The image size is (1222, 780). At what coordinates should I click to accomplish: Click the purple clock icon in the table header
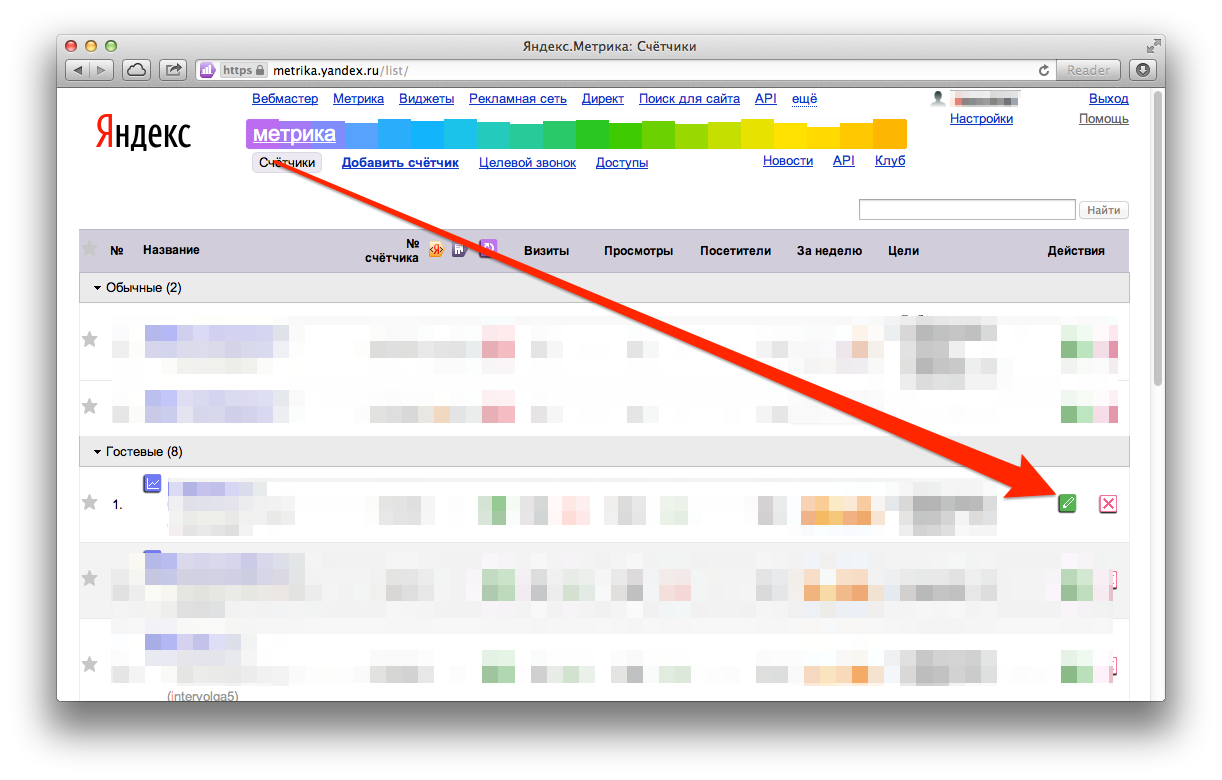point(488,249)
